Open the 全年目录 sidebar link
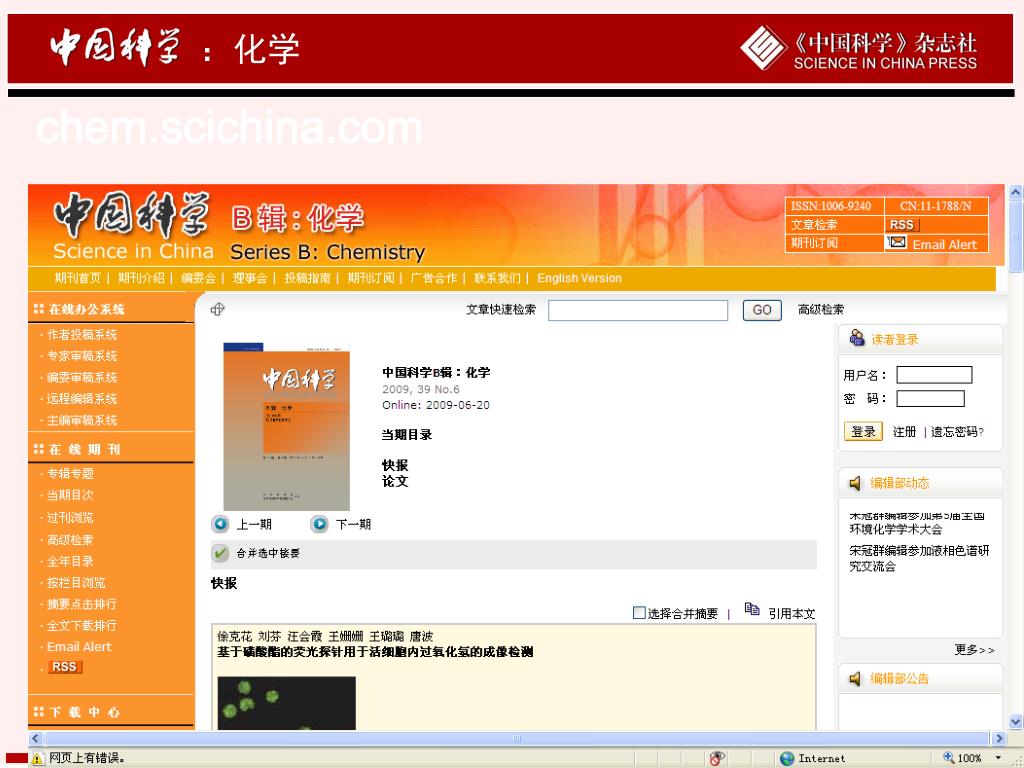This screenshot has height=768, width=1024. (x=70, y=561)
